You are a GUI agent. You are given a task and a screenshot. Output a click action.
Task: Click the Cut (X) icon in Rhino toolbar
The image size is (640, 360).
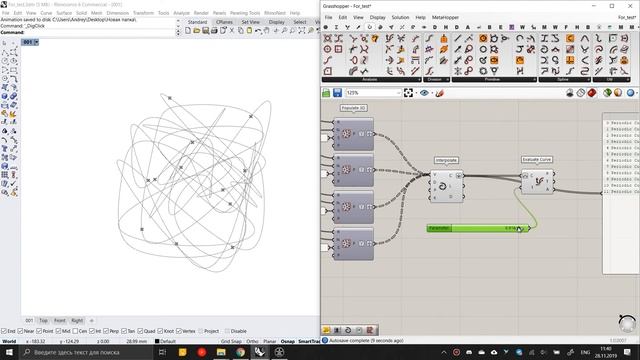[x=232, y=31]
